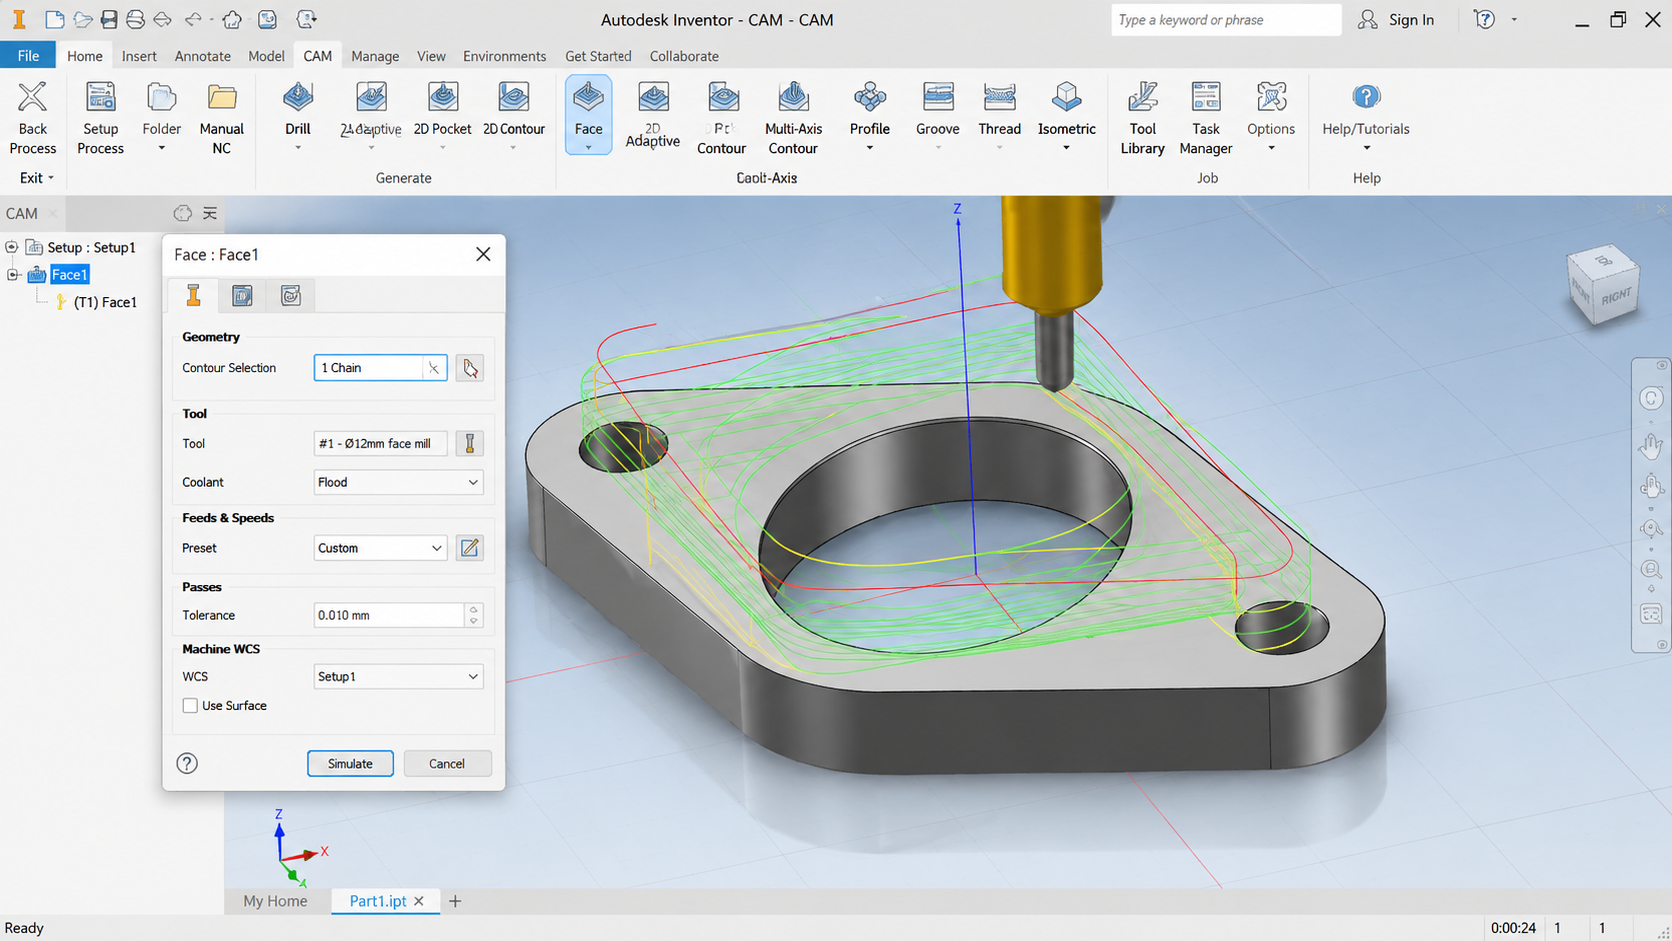
Task: Click the Tolerance value field
Action: coord(389,615)
